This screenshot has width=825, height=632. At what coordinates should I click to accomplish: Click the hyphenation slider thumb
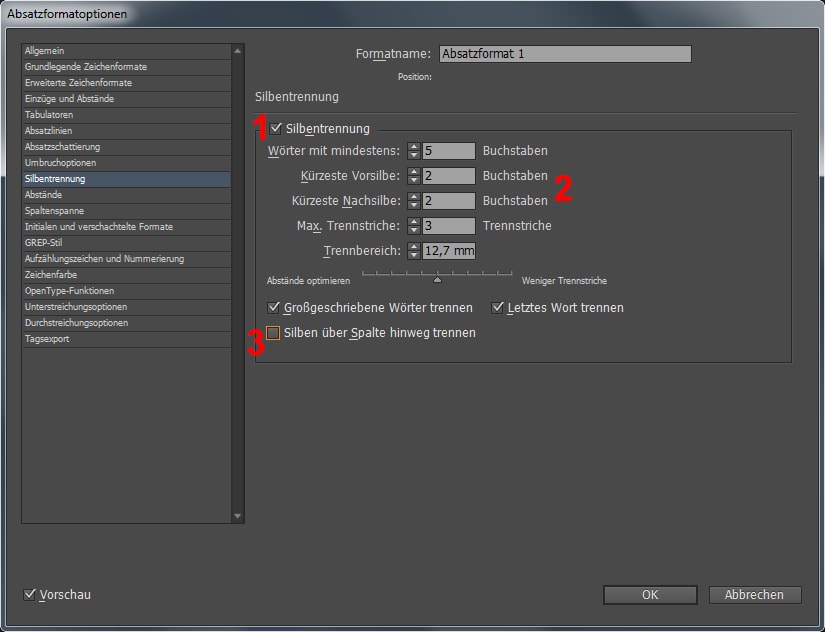437,281
